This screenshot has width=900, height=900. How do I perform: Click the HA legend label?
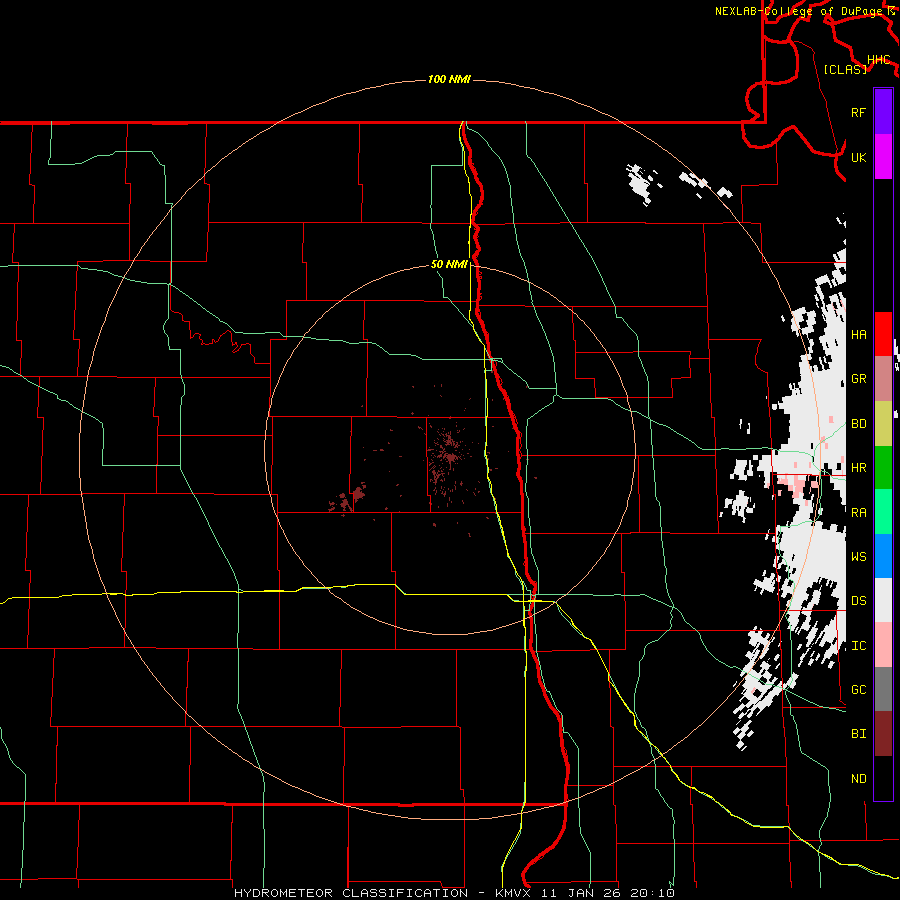(859, 334)
